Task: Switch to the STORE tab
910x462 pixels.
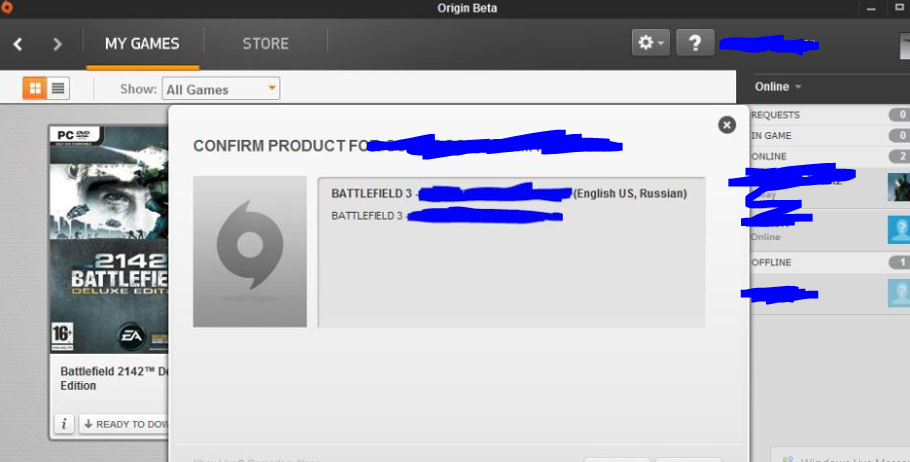Action: [266, 44]
